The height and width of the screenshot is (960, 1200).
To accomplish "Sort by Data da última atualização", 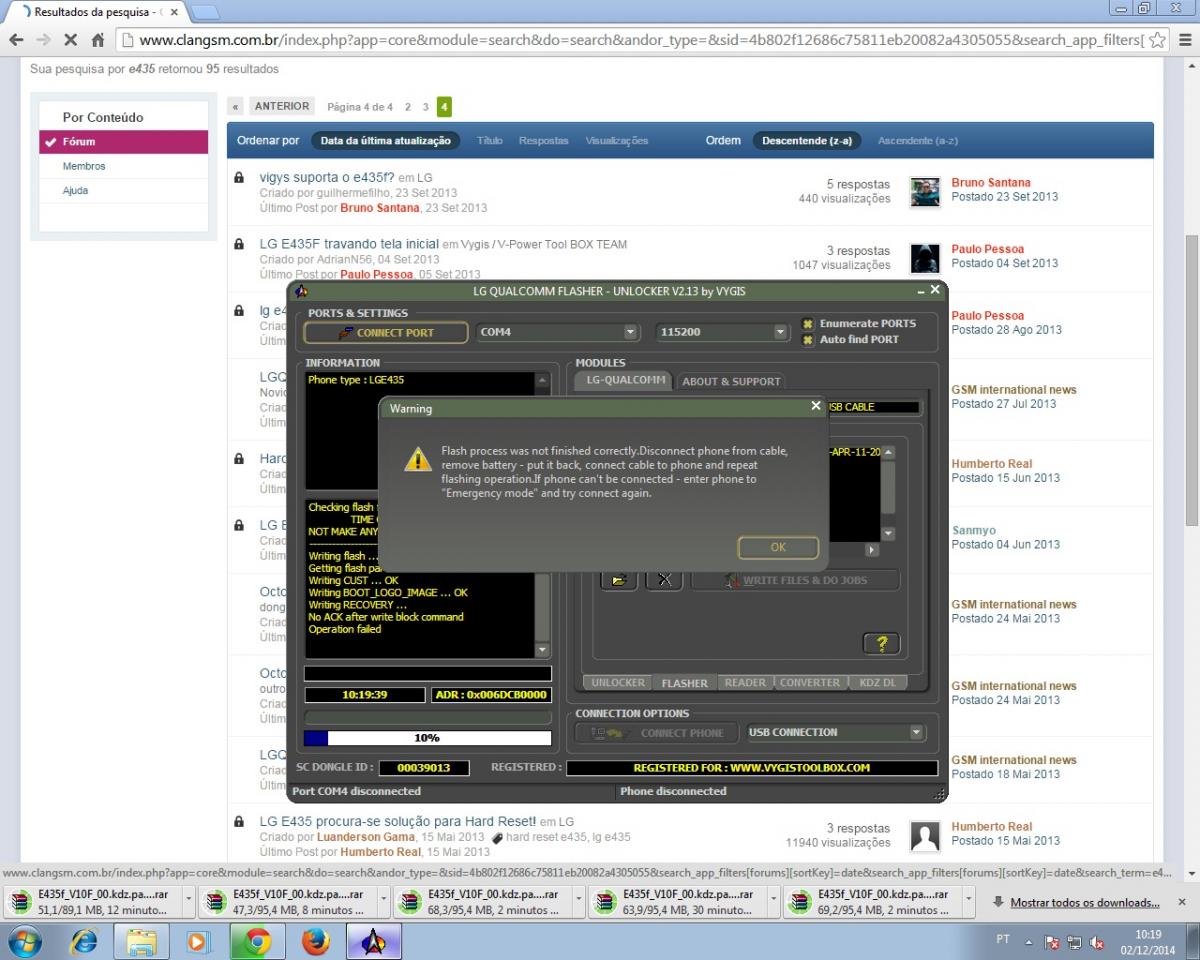I will (x=386, y=141).
